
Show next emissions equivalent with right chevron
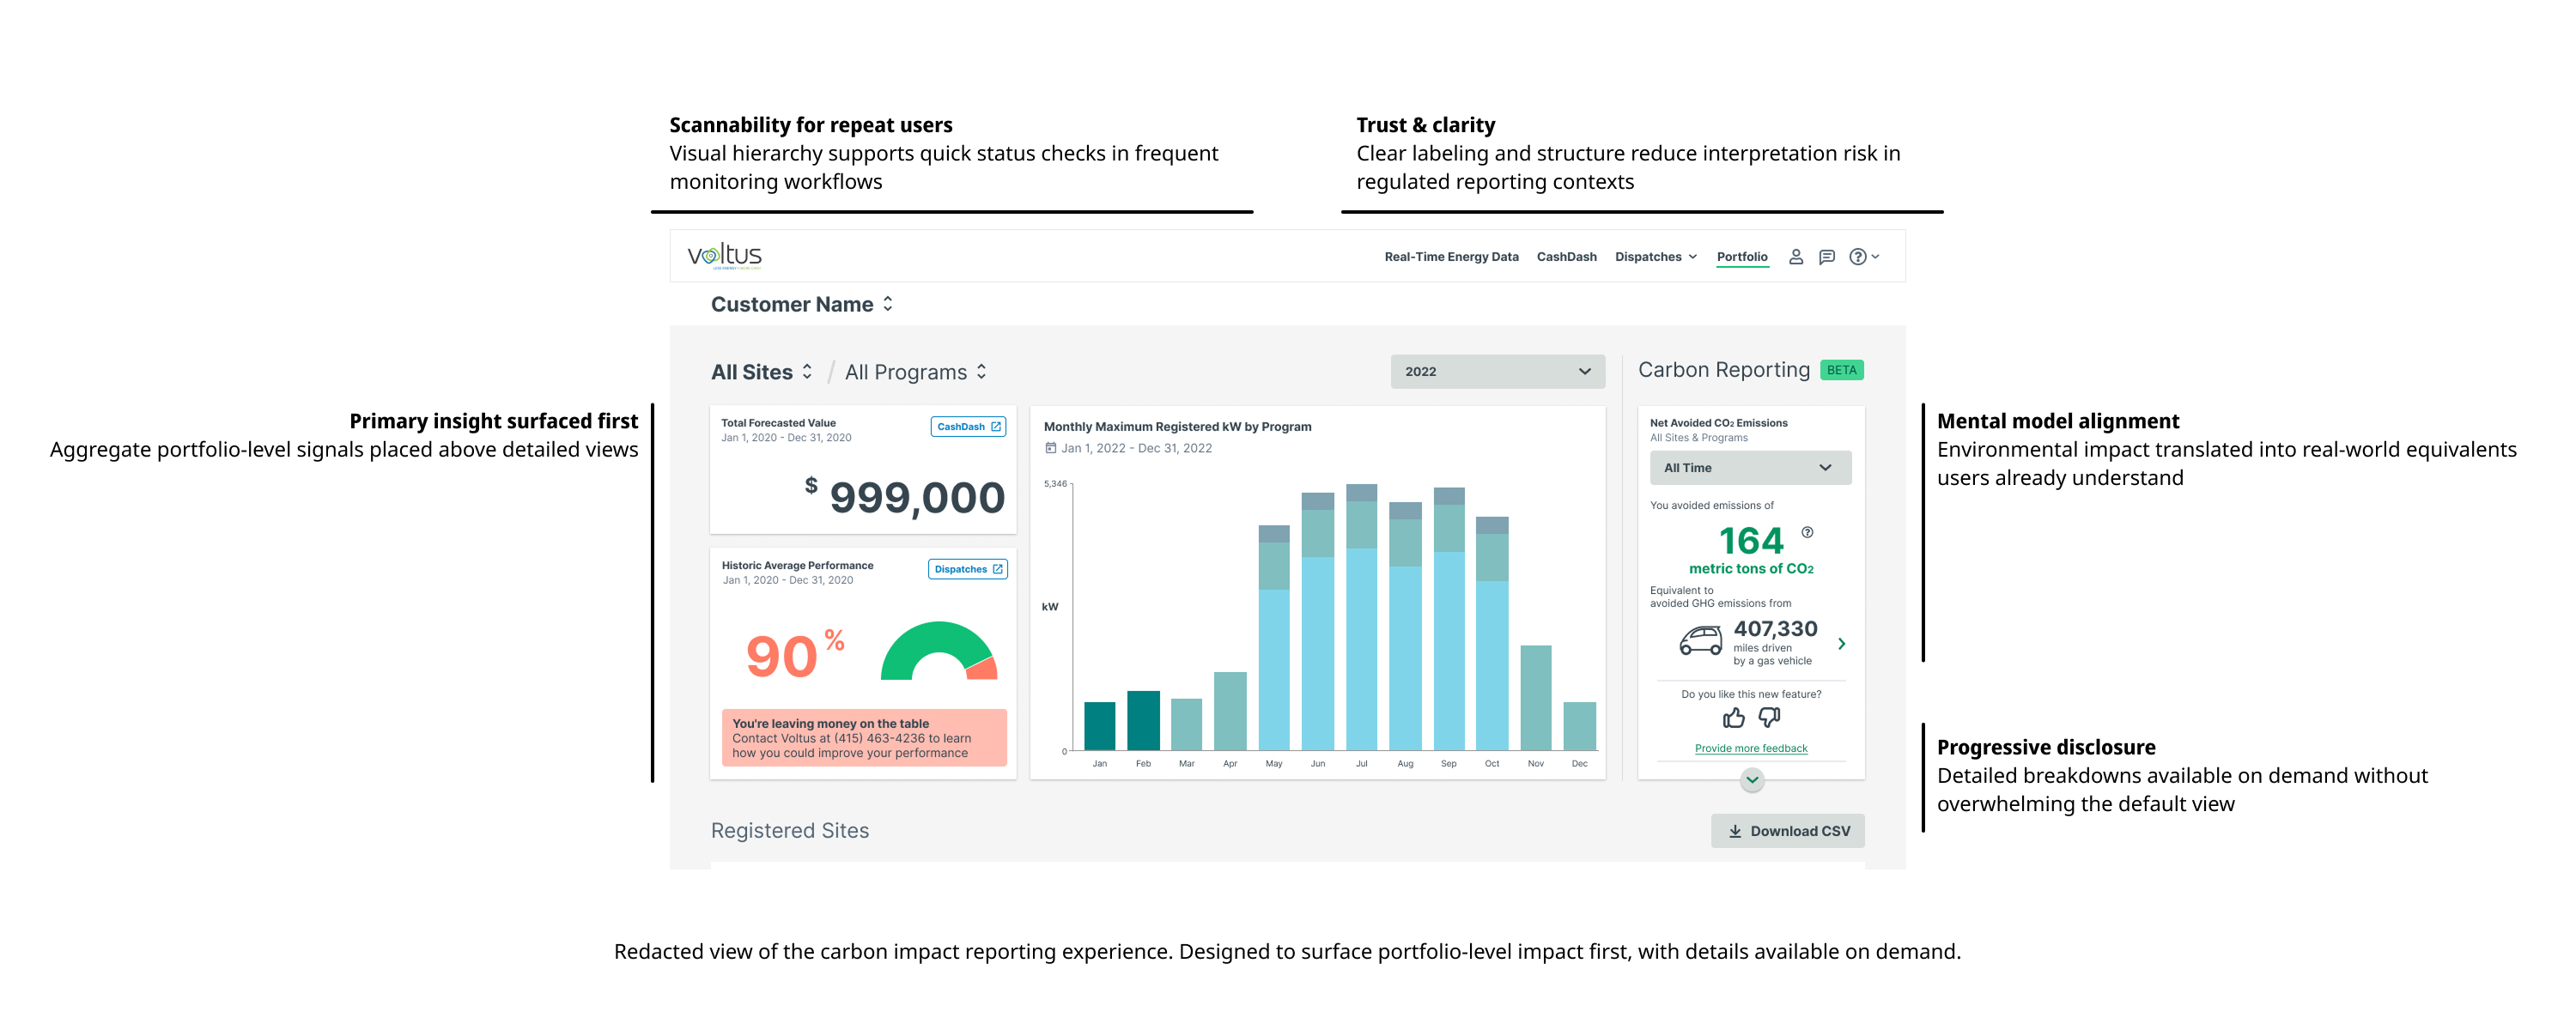(1841, 644)
